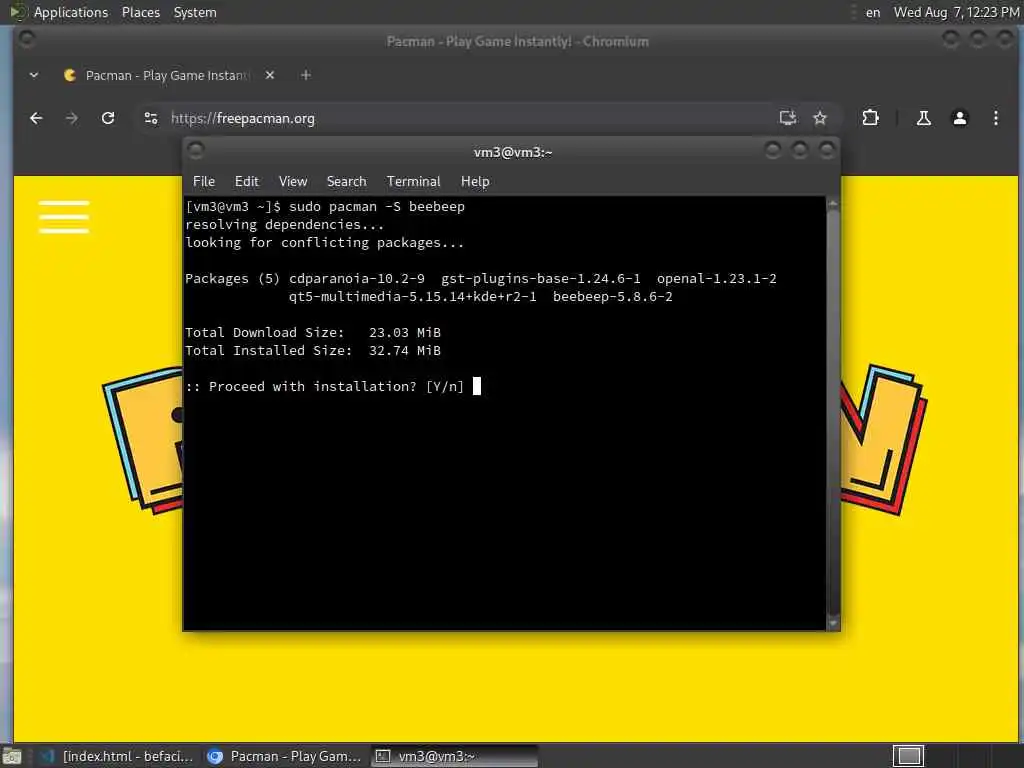Open the System menu in top panel
The width and height of the screenshot is (1024, 768).
pos(195,12)
